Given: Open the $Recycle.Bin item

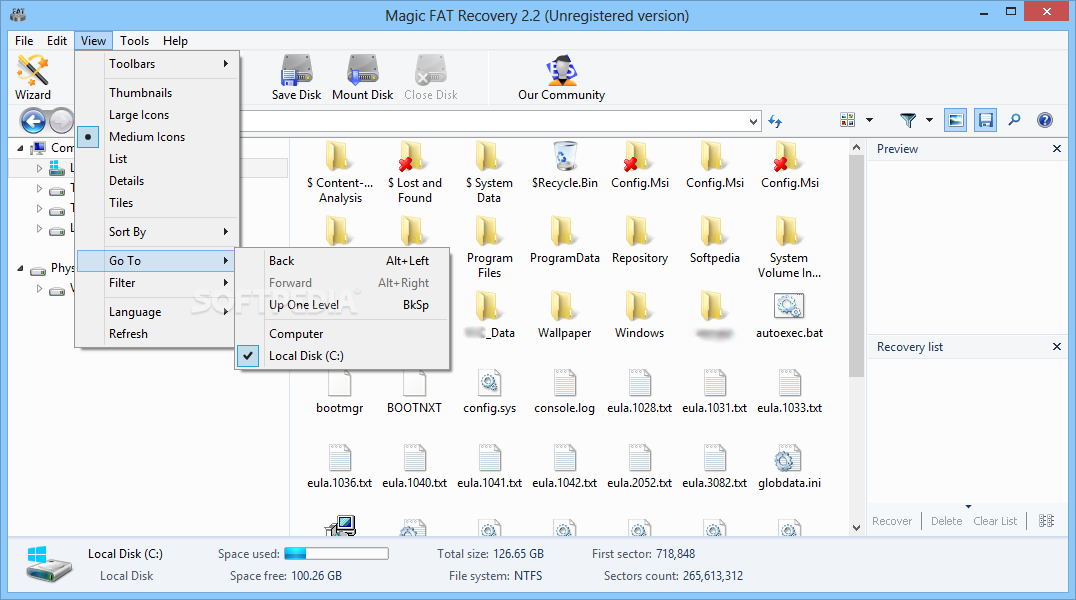Looking at the screenshot, I should [x=565, y=165].
